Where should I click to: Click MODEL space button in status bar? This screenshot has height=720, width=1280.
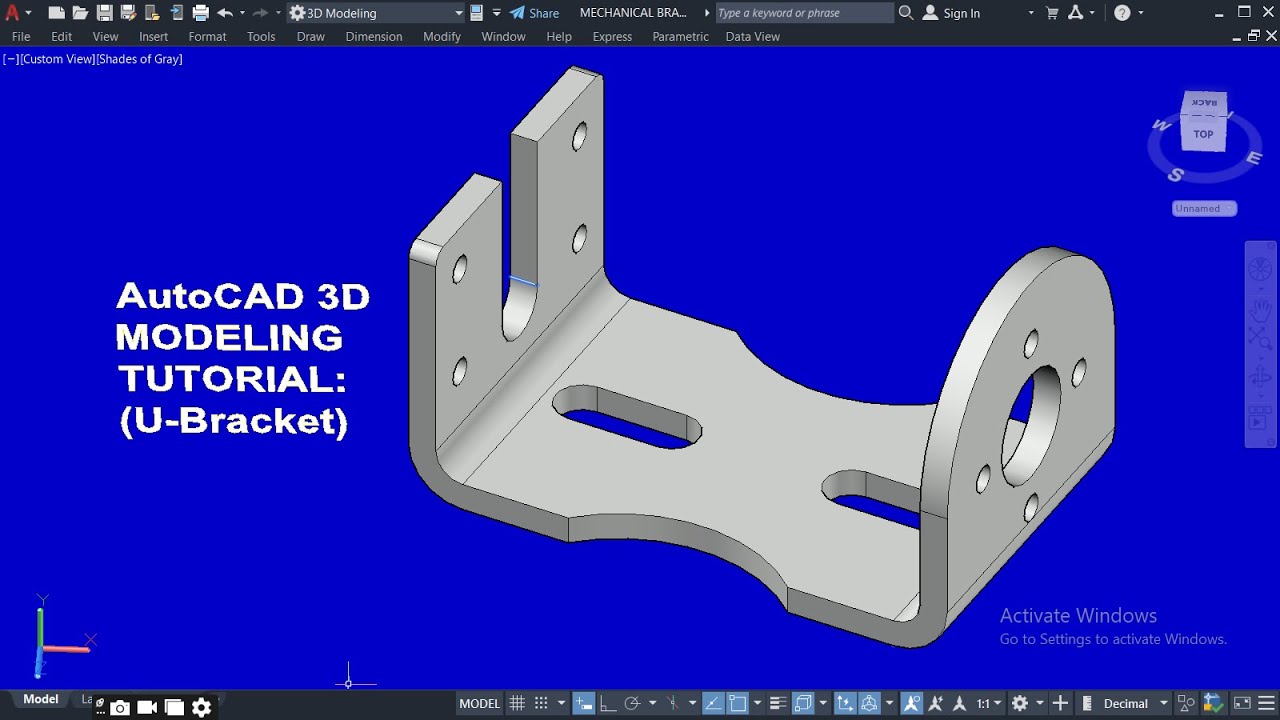click(x=479, y=703)
